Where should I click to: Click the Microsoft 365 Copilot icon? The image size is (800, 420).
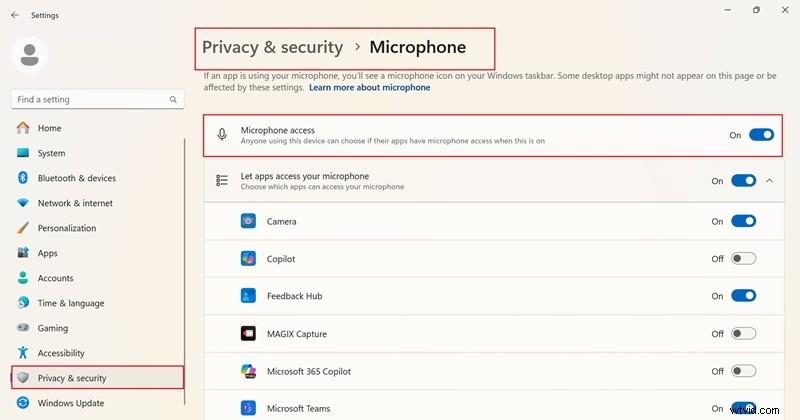[x=248, y=371]
